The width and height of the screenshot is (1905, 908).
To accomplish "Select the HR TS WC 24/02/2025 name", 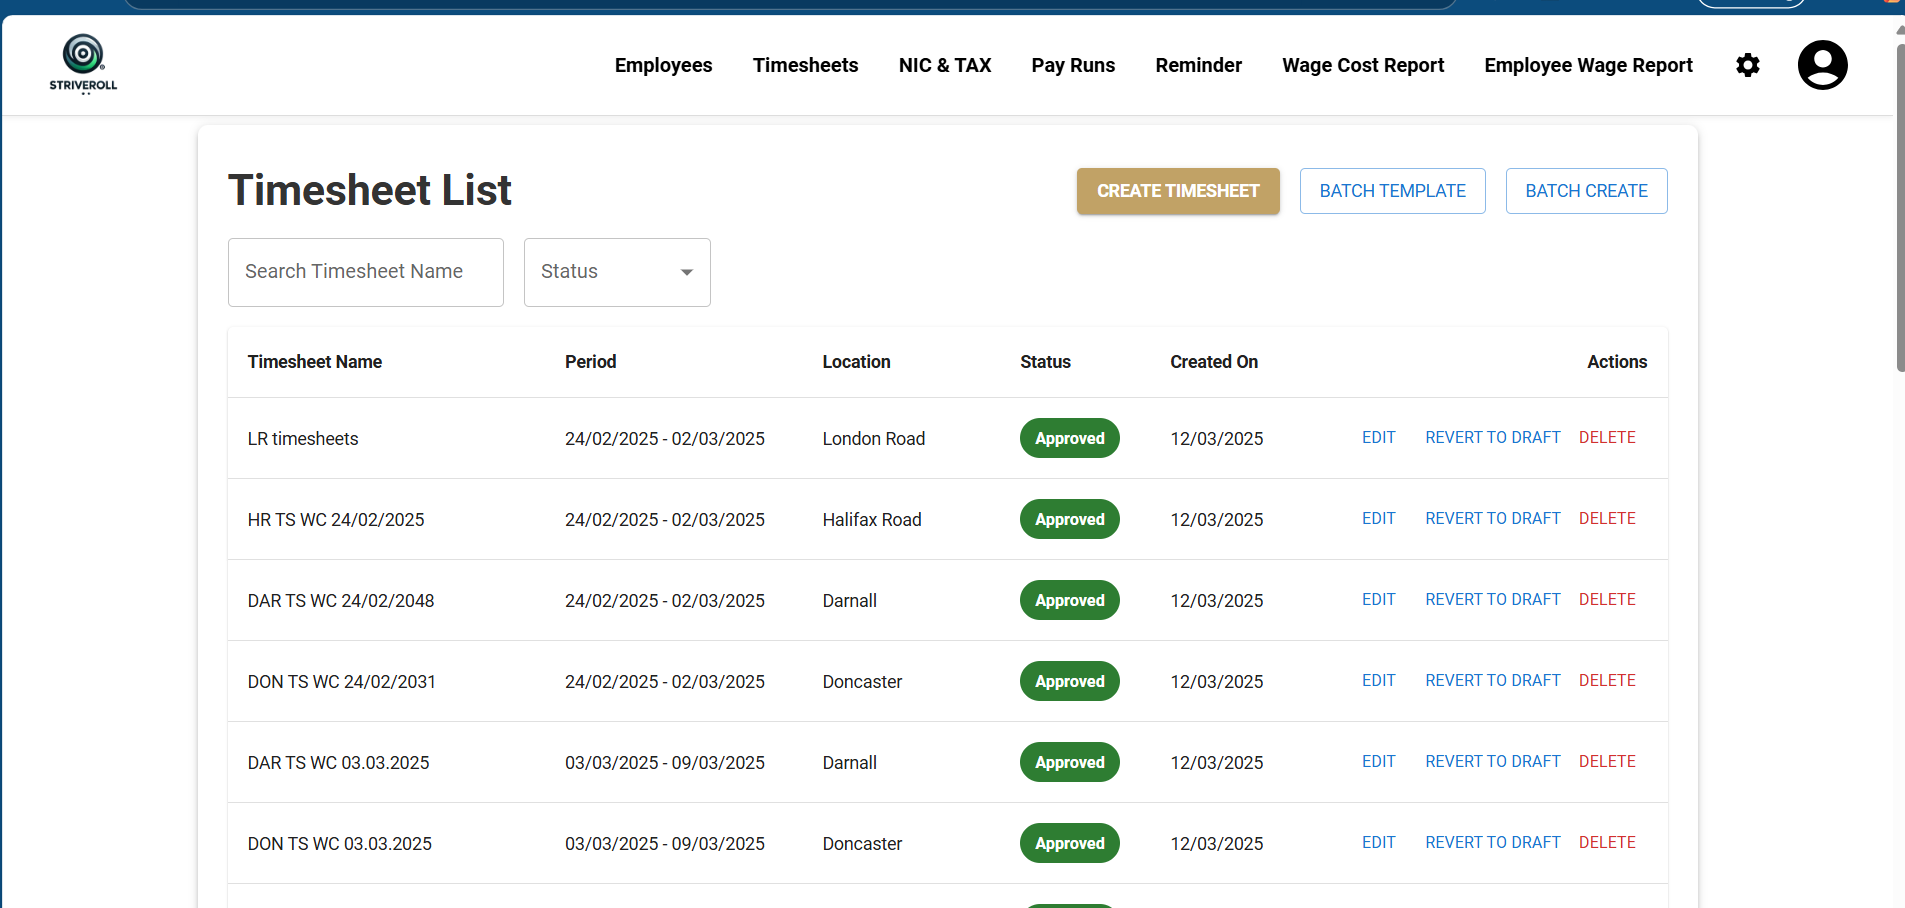I will (336, 520).
